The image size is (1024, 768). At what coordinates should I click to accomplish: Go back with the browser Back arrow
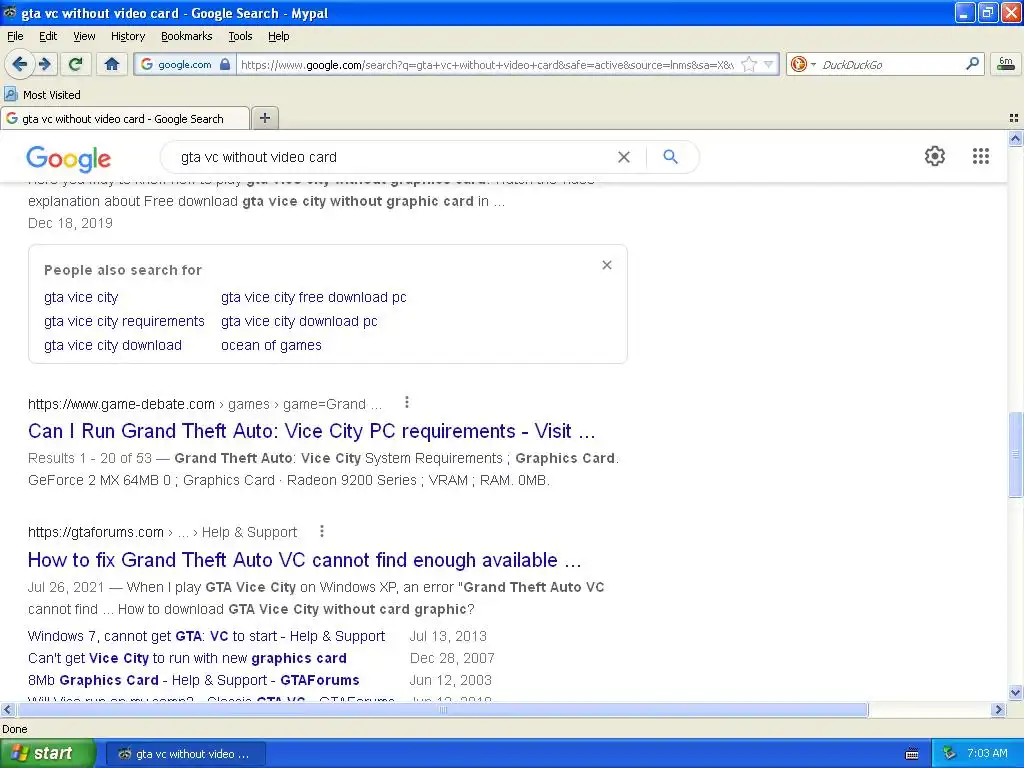[x=19, y=64]
